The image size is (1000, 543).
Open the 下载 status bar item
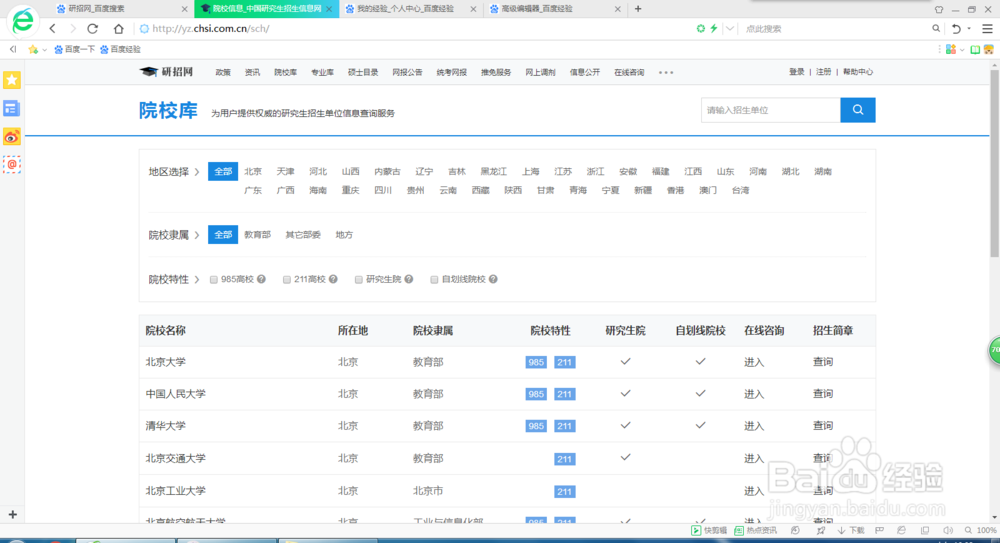[x=851, y=530]
